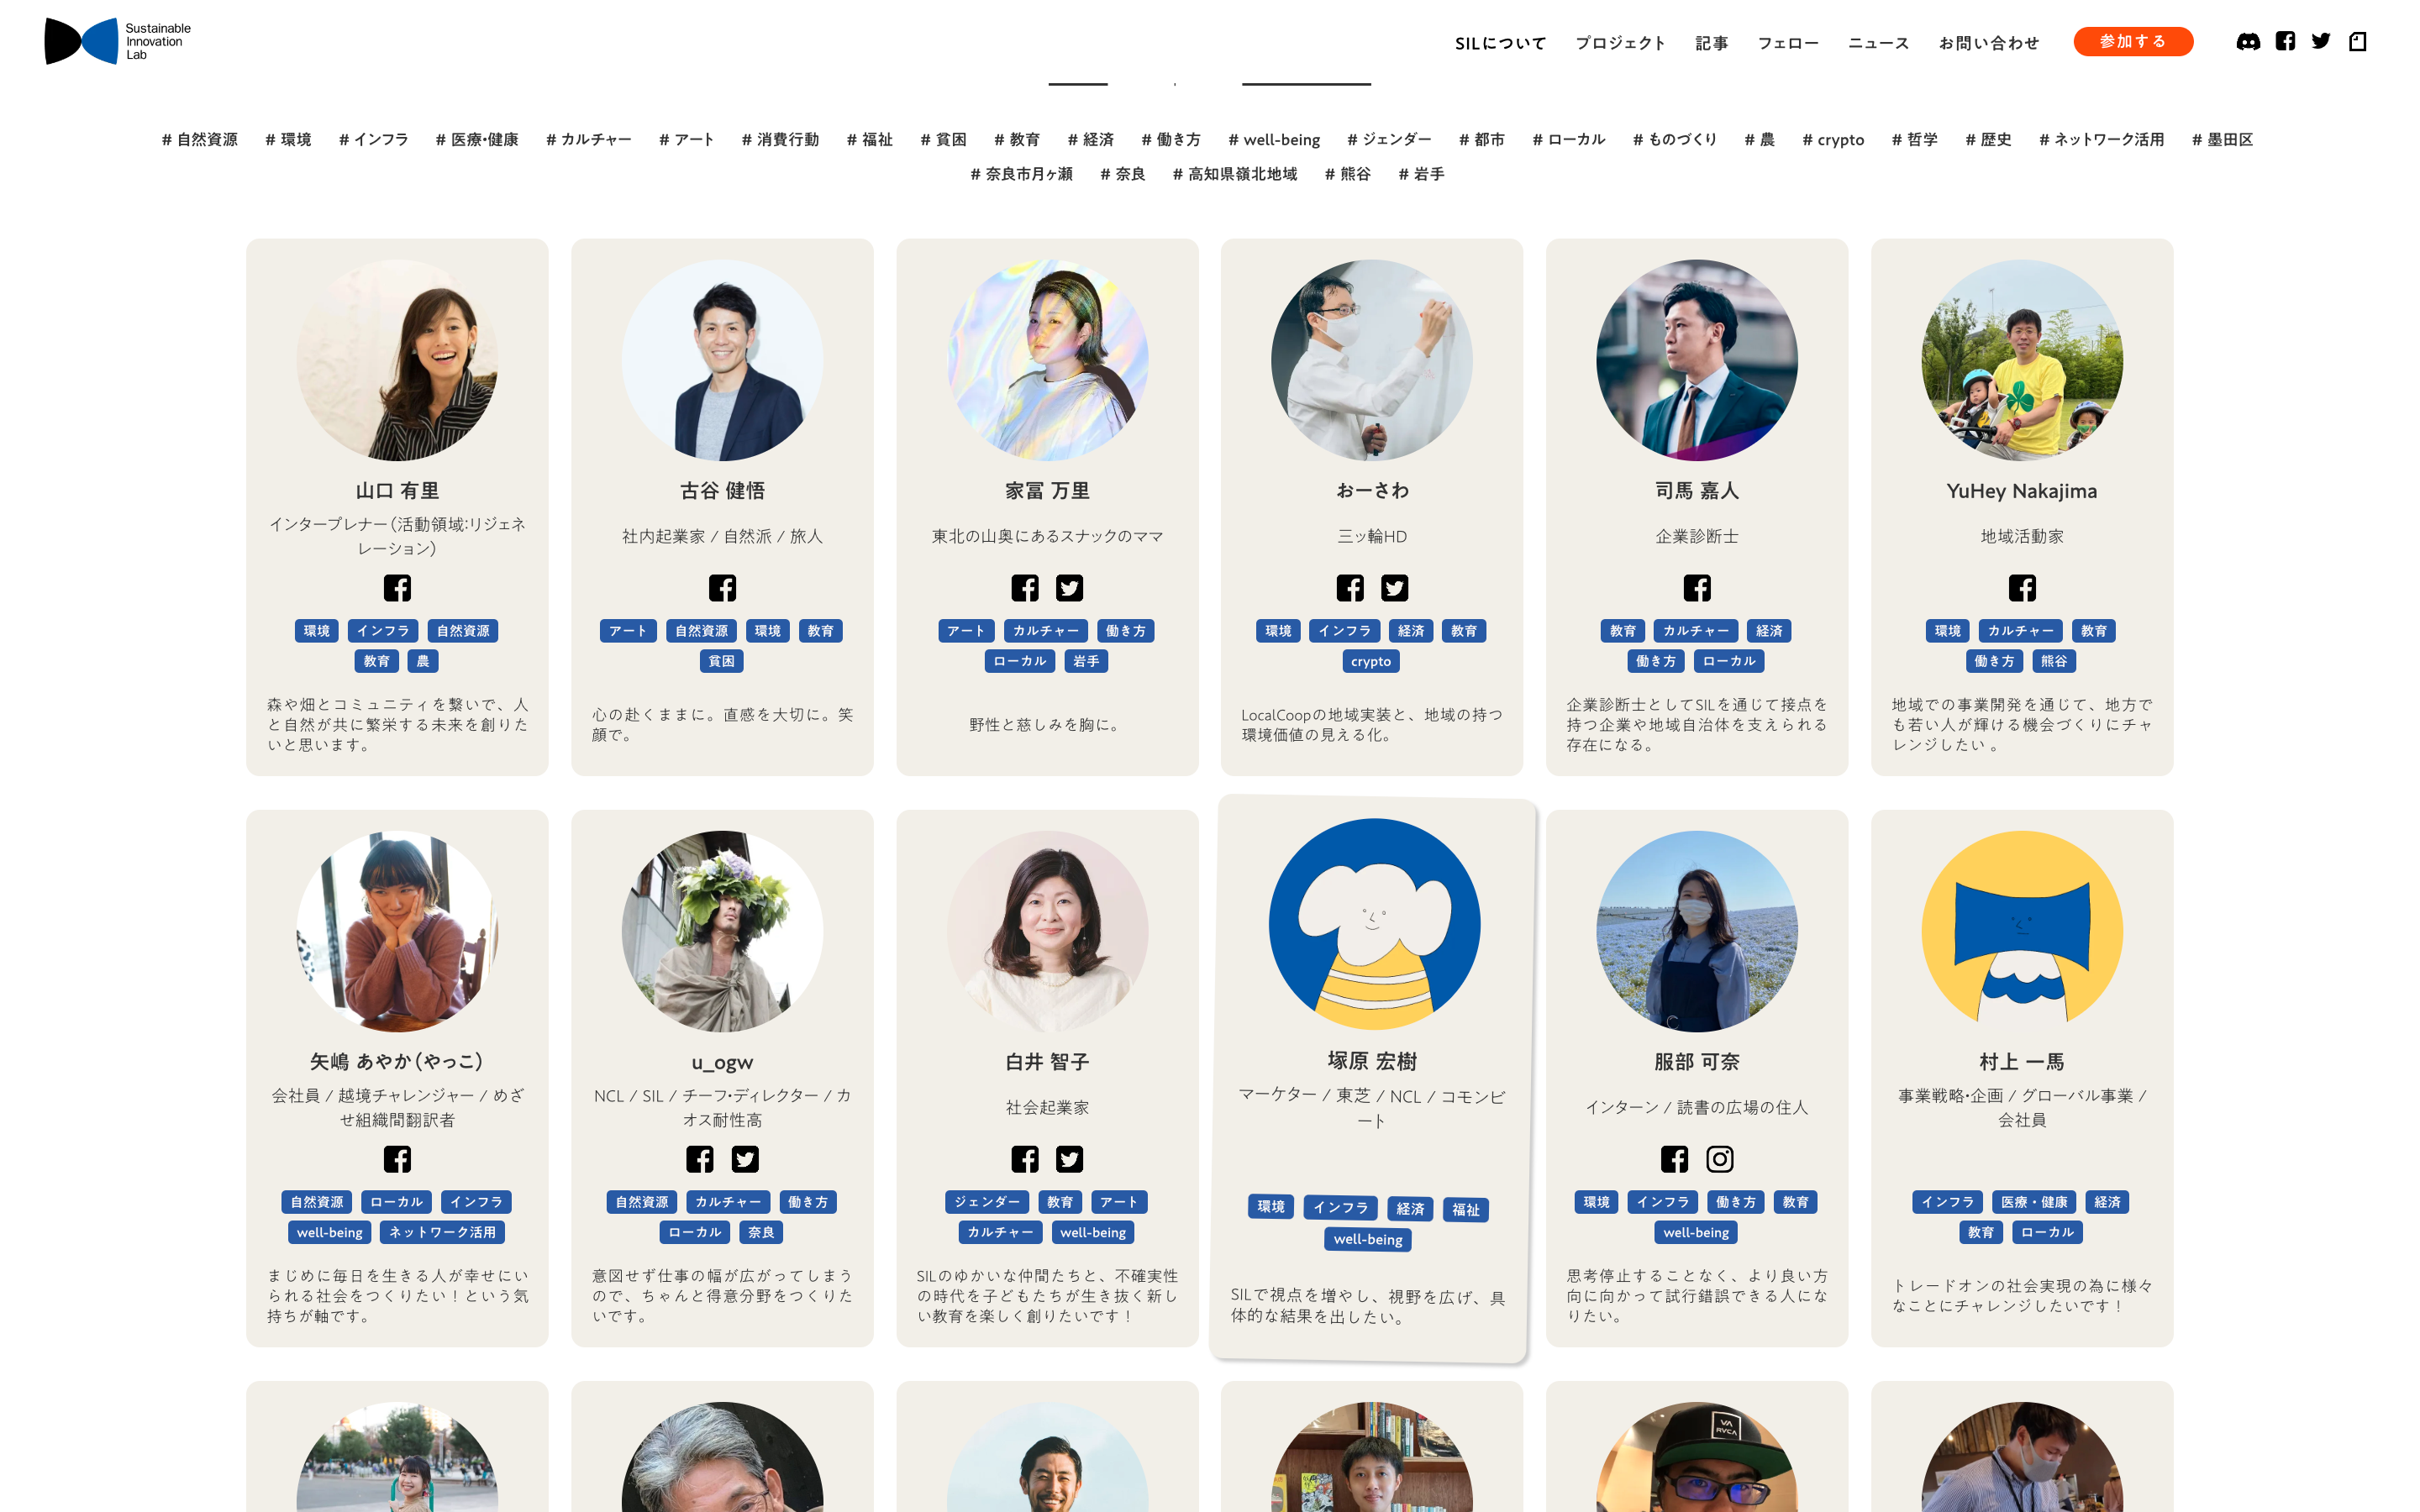Screen dimensions: 2420x1512
Task: Open the 服部 可奈 name heading
Action: click(1697, 1062)
